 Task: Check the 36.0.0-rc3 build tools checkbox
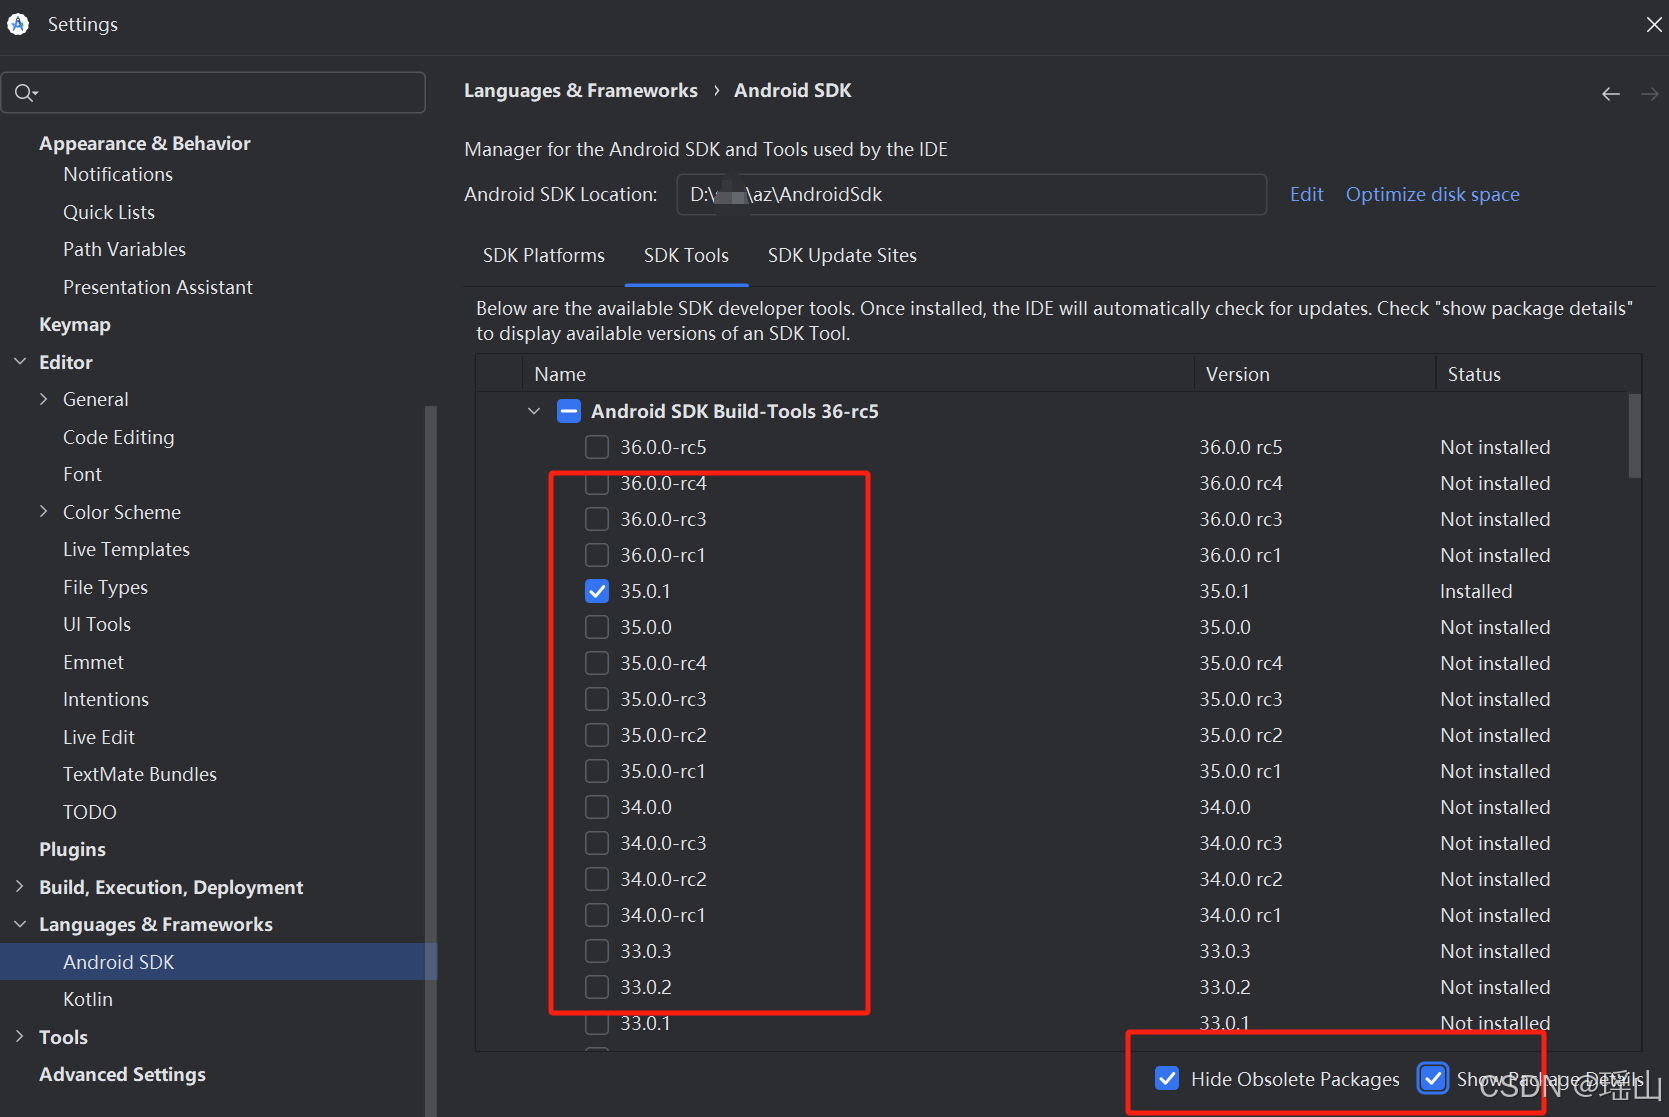[x=597, y=519]
